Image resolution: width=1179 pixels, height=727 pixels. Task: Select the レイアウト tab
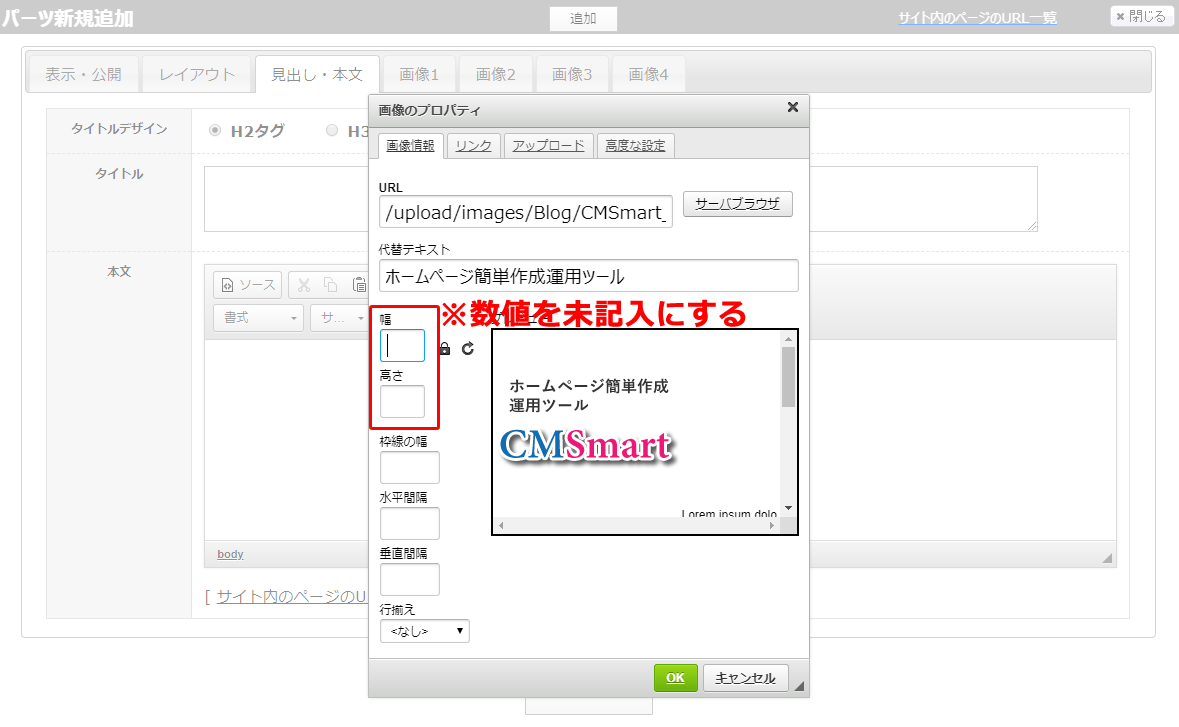pyautogui.click(x=197, y=75)
